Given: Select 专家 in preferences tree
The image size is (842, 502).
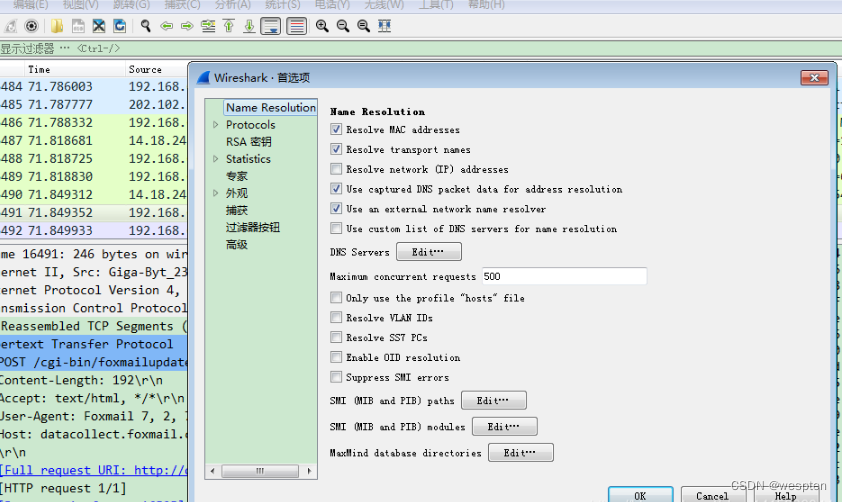Looking at the screenshot, I should coord(236,176).
